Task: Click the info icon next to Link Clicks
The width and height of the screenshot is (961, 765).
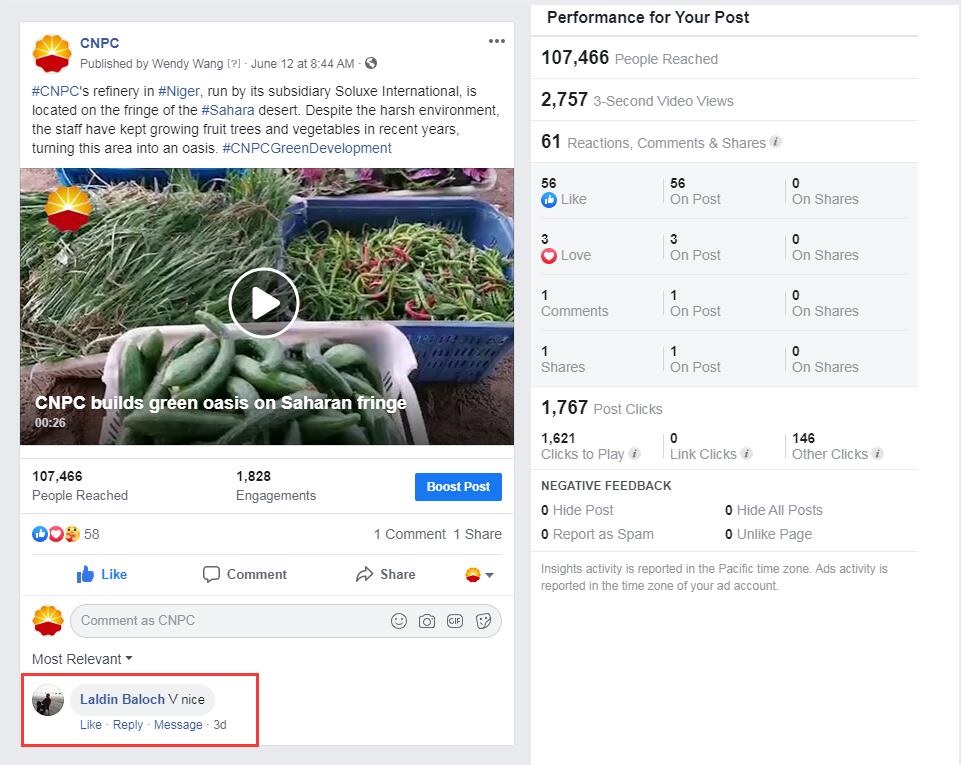Action: pos(746,454)
